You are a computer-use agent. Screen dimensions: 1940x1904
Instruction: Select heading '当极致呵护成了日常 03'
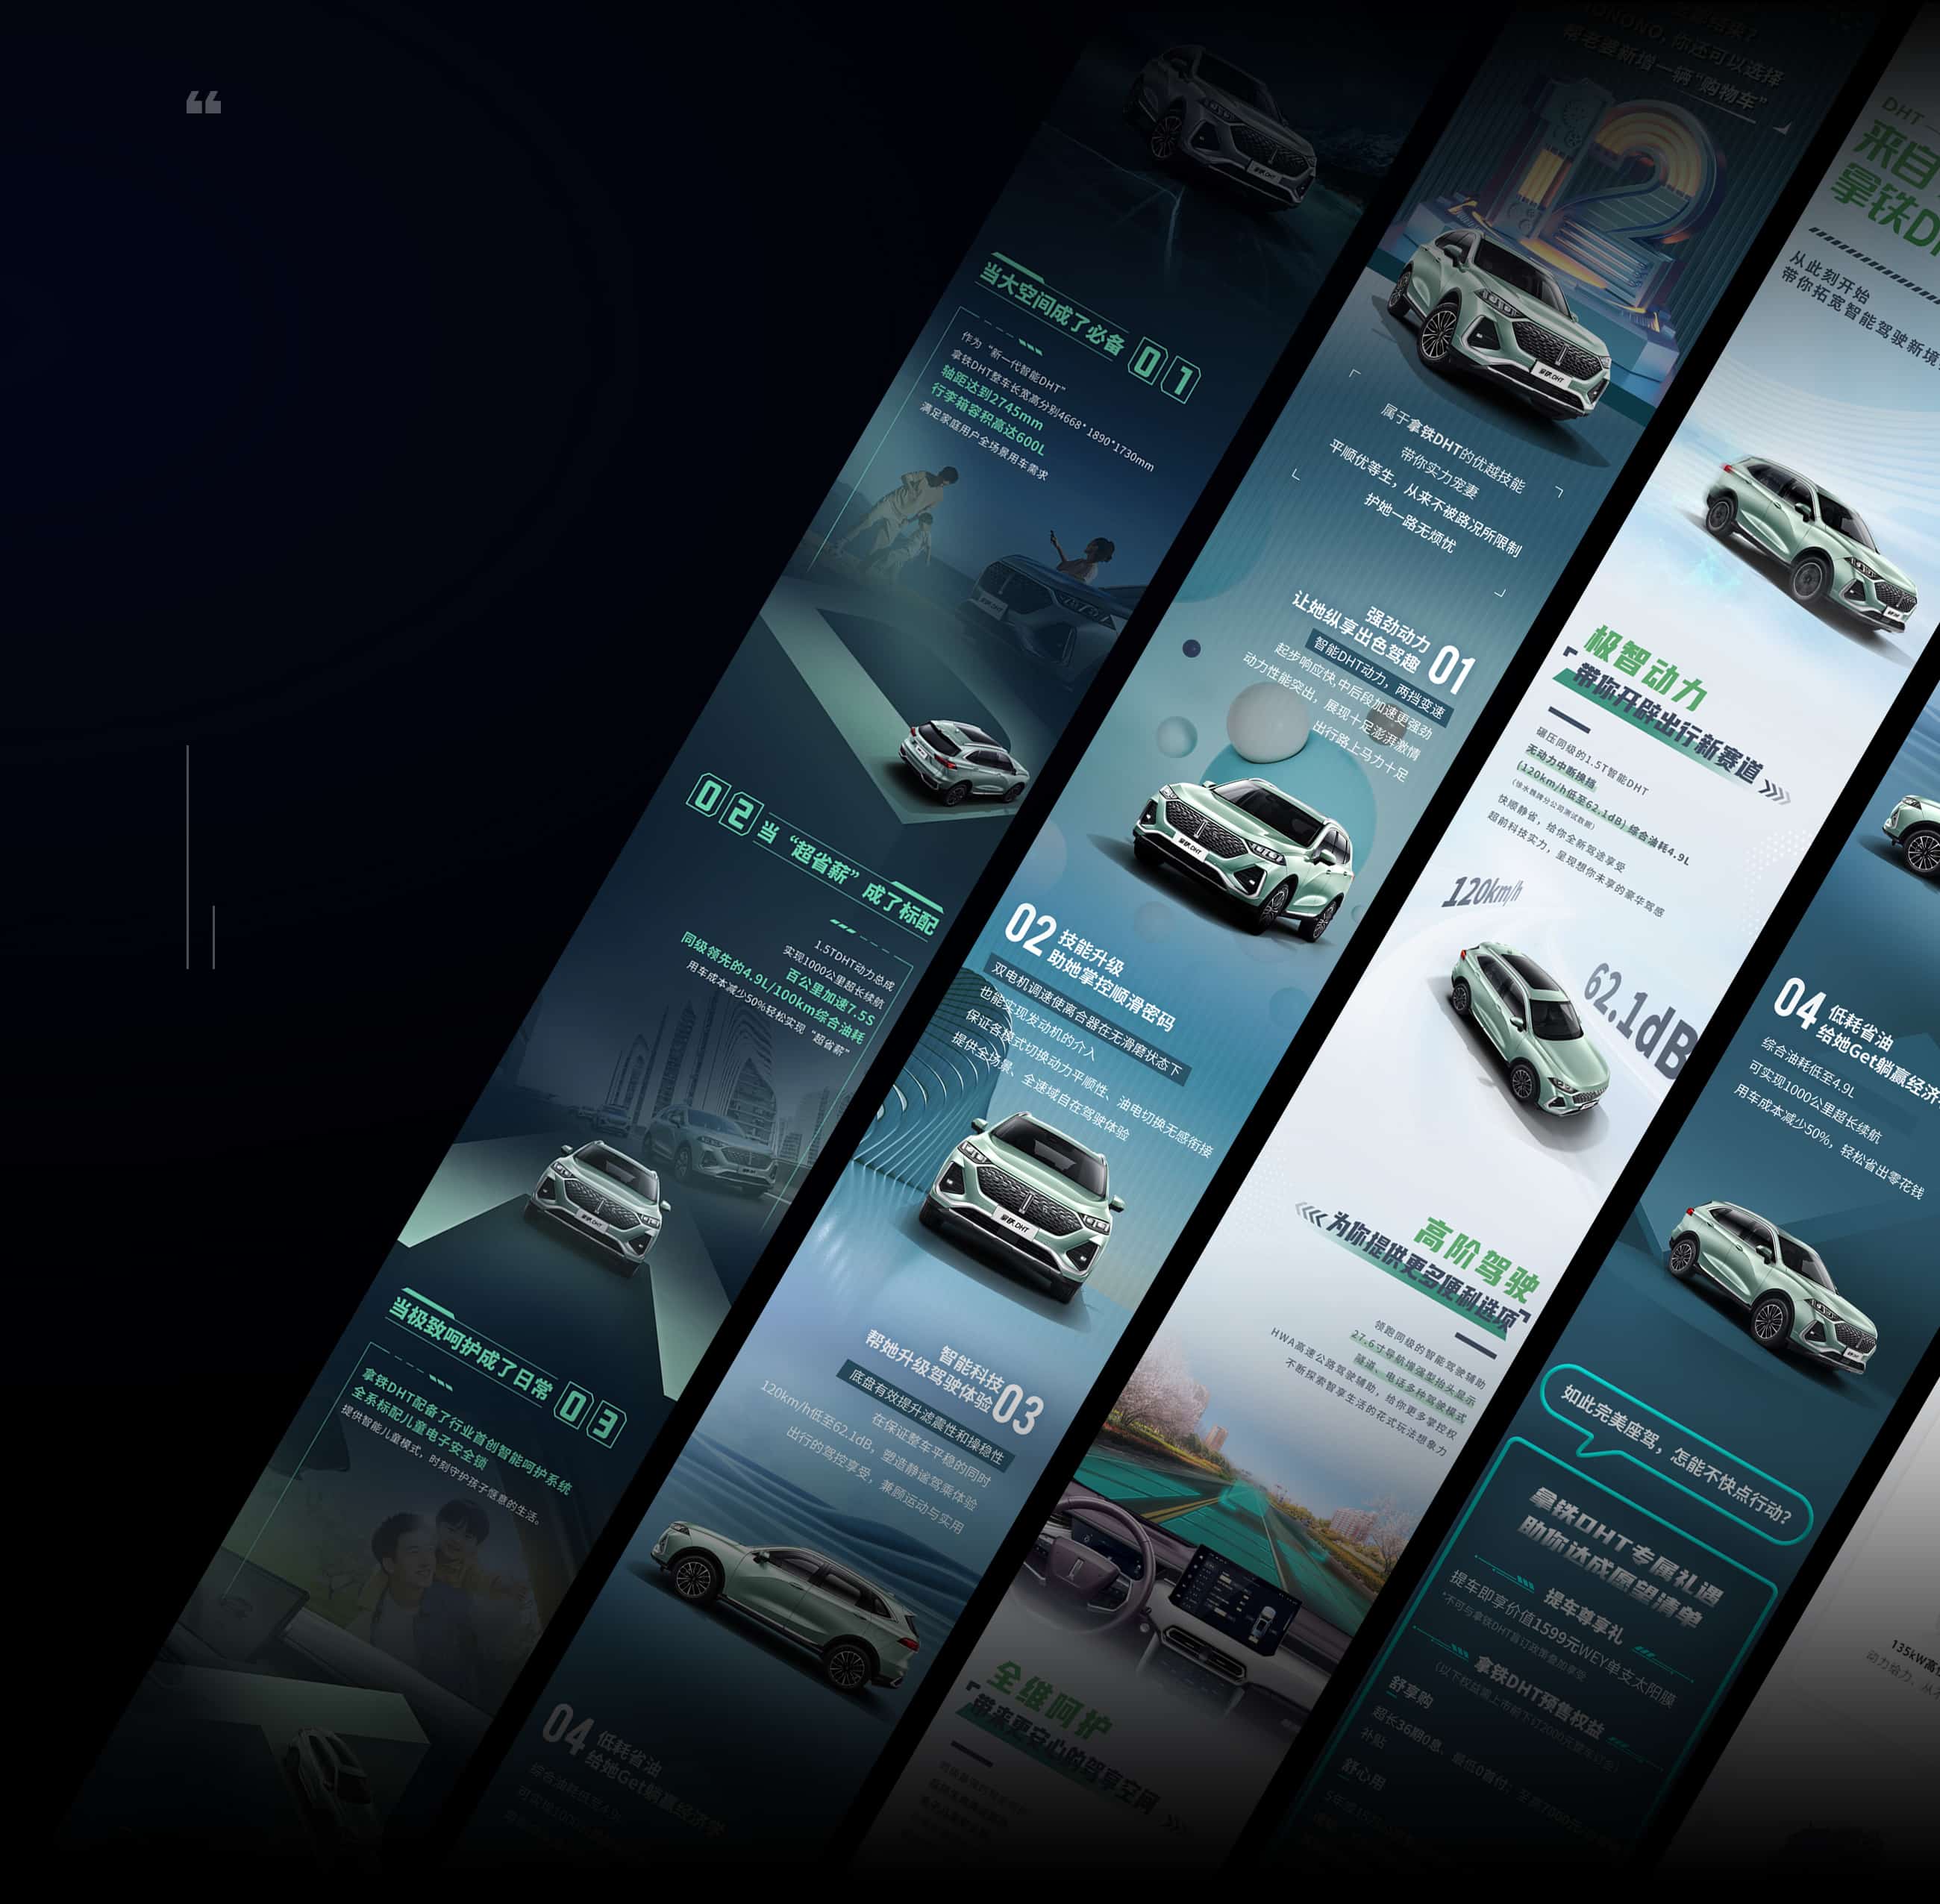point(506,1369)
